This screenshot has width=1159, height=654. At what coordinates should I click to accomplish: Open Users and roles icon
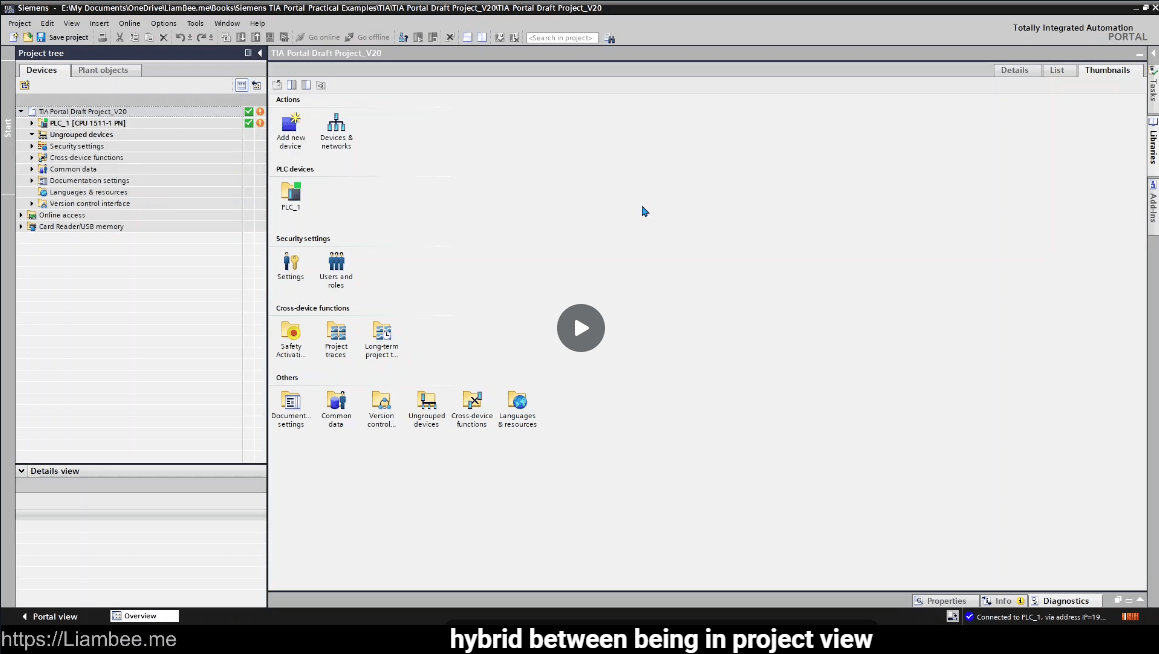336,262
